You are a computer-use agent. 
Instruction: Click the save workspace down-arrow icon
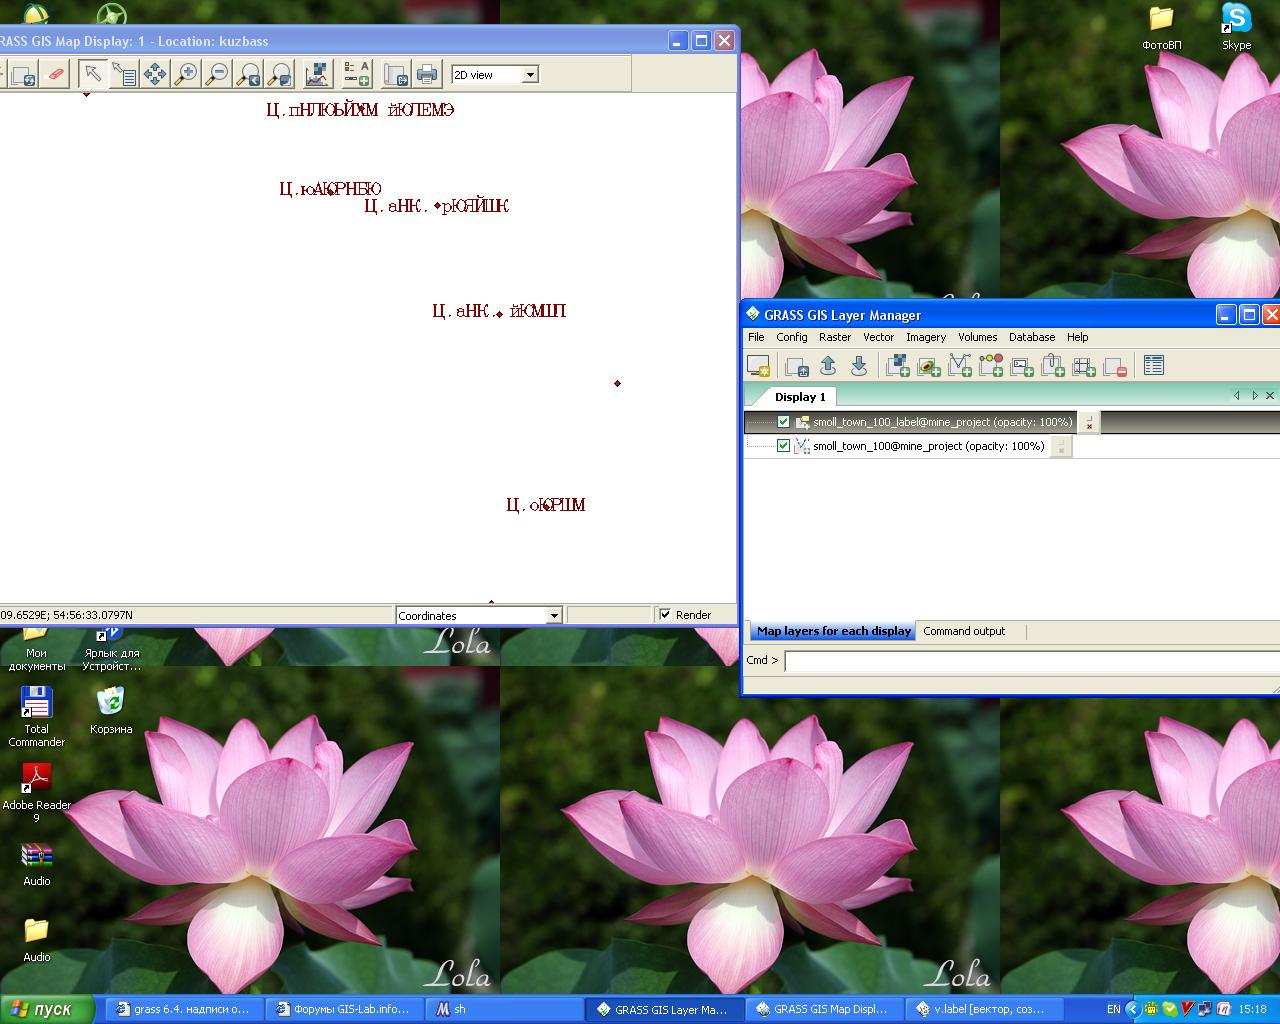point(859,366)
